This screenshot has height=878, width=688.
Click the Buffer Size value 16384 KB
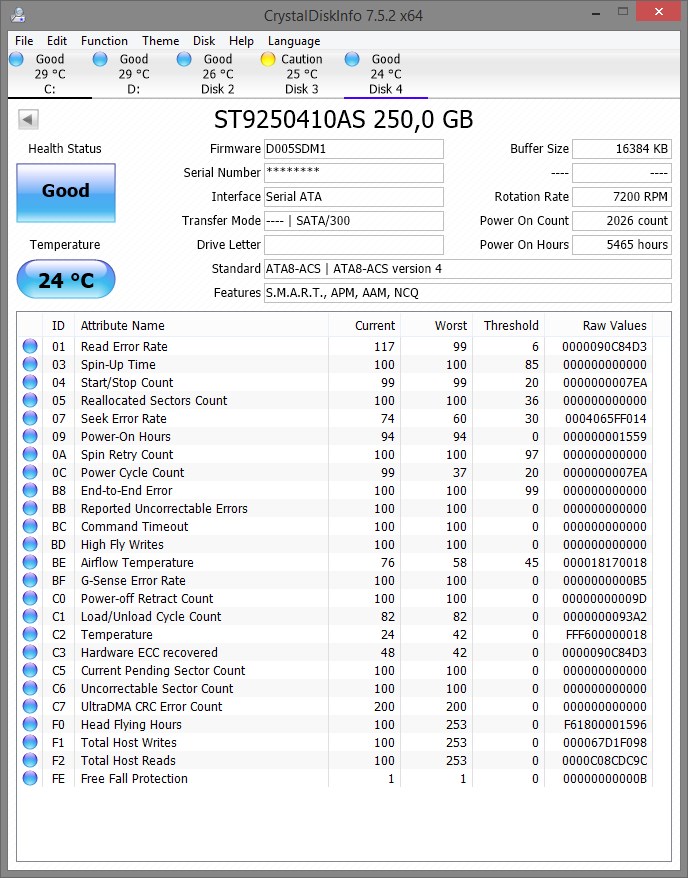pyautogui.click(x=621, y=149)
